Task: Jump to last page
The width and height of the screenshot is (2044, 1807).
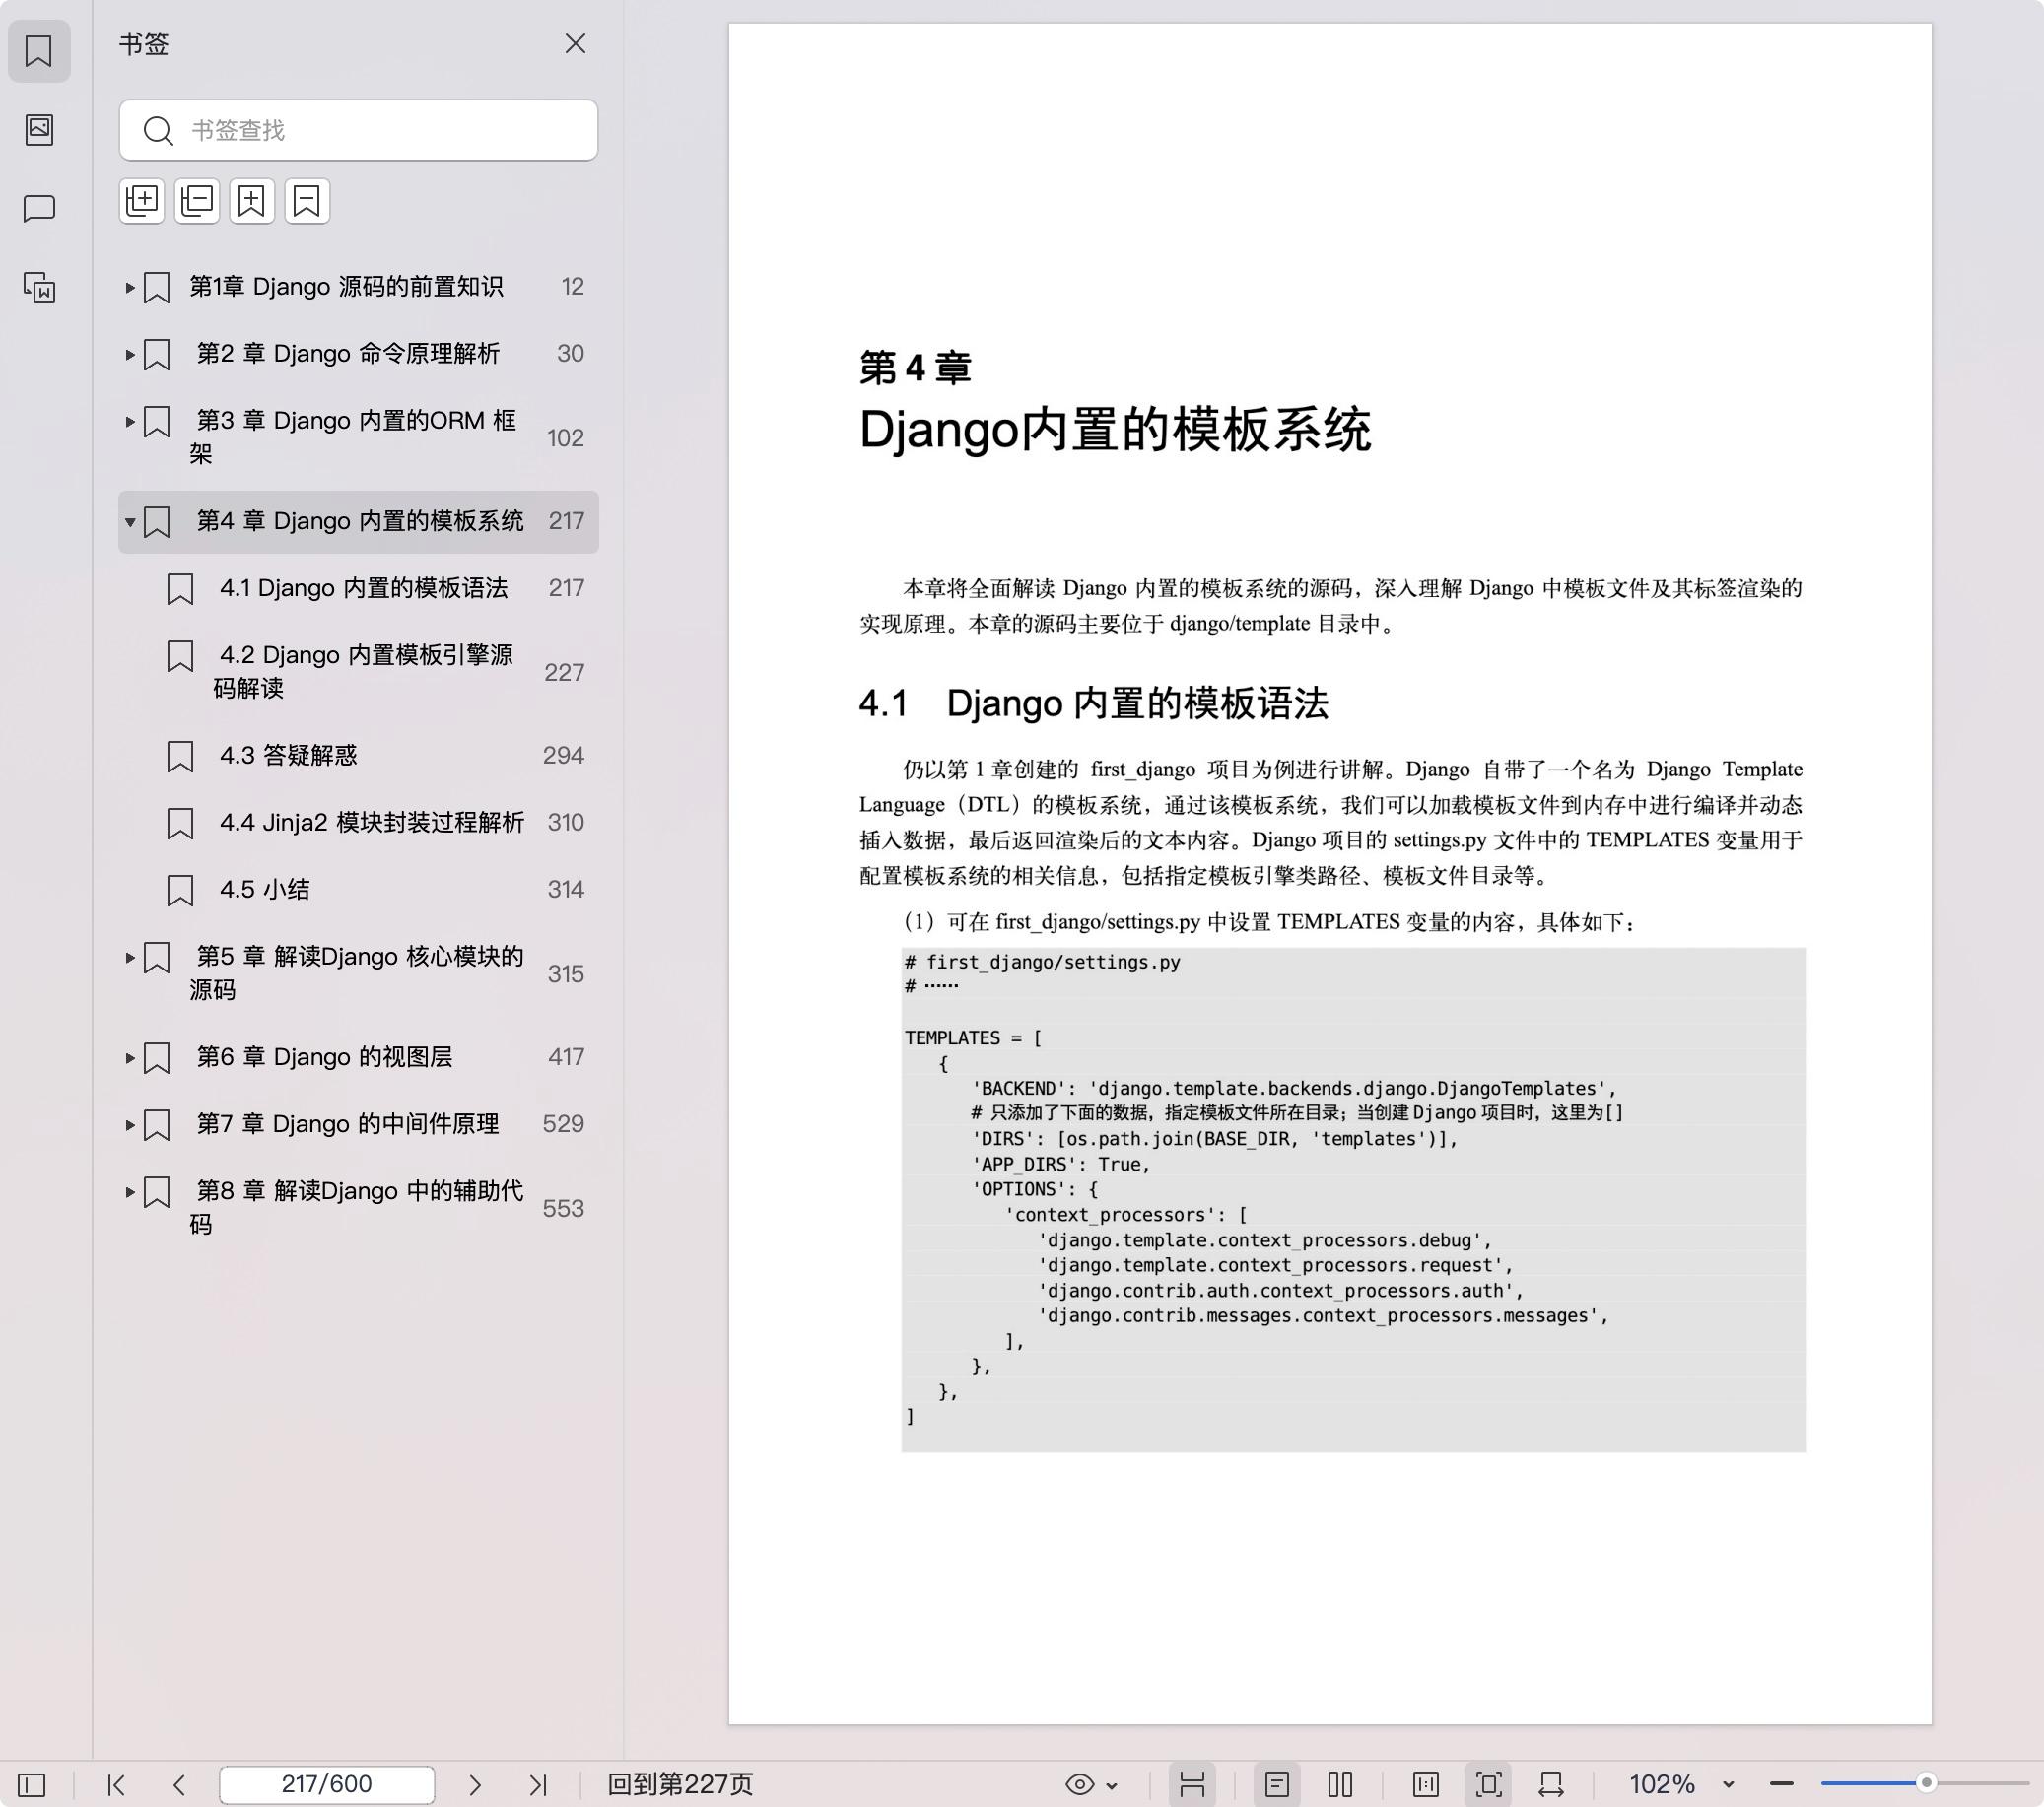Action: pos(538,1785)
